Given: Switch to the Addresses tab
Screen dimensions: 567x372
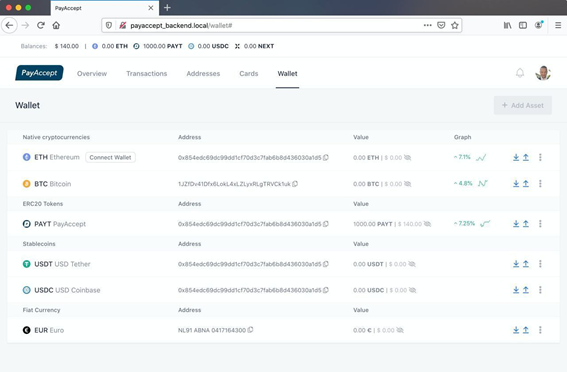Looking at the screenshot, I should click(203, 73).
